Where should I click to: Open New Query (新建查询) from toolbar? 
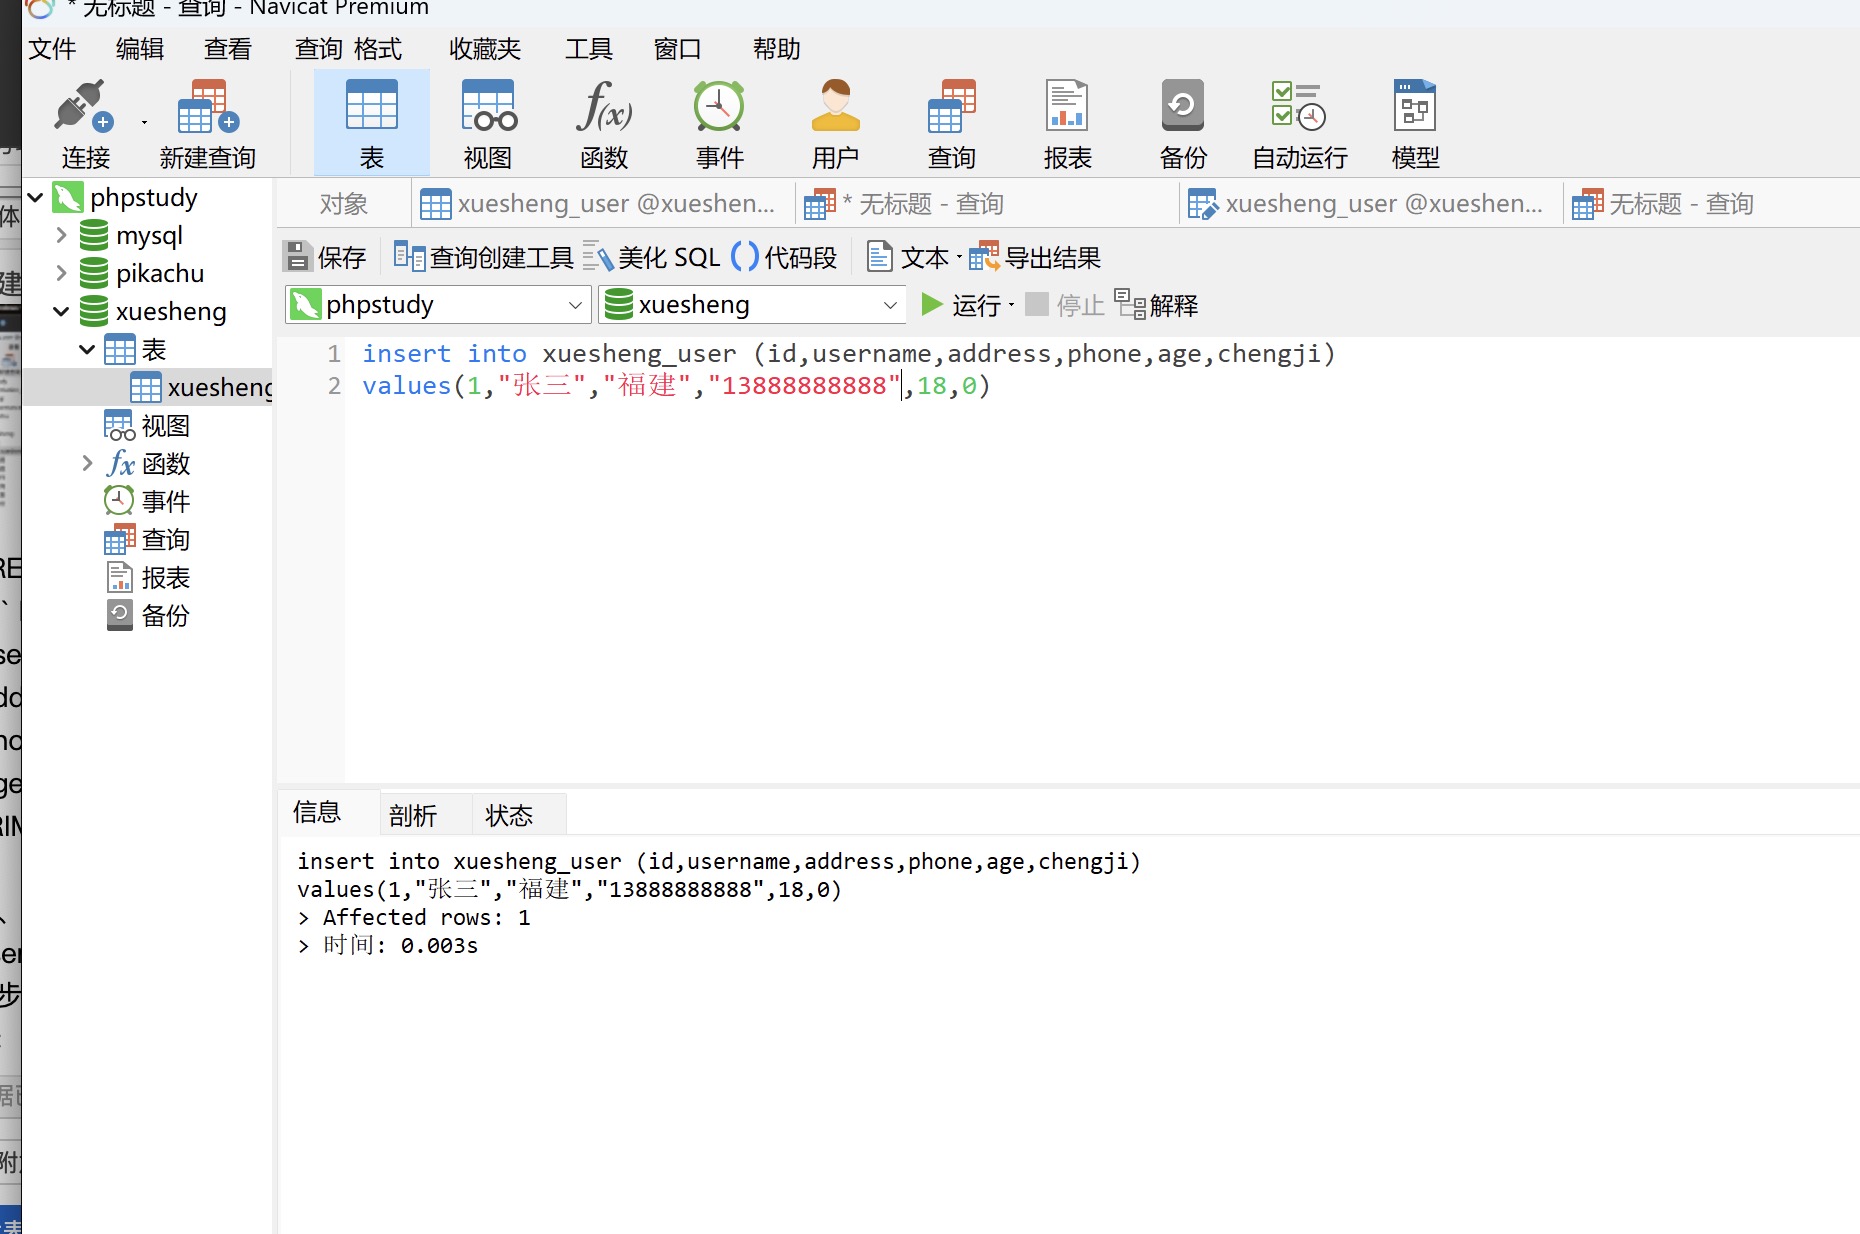[207, 108]
